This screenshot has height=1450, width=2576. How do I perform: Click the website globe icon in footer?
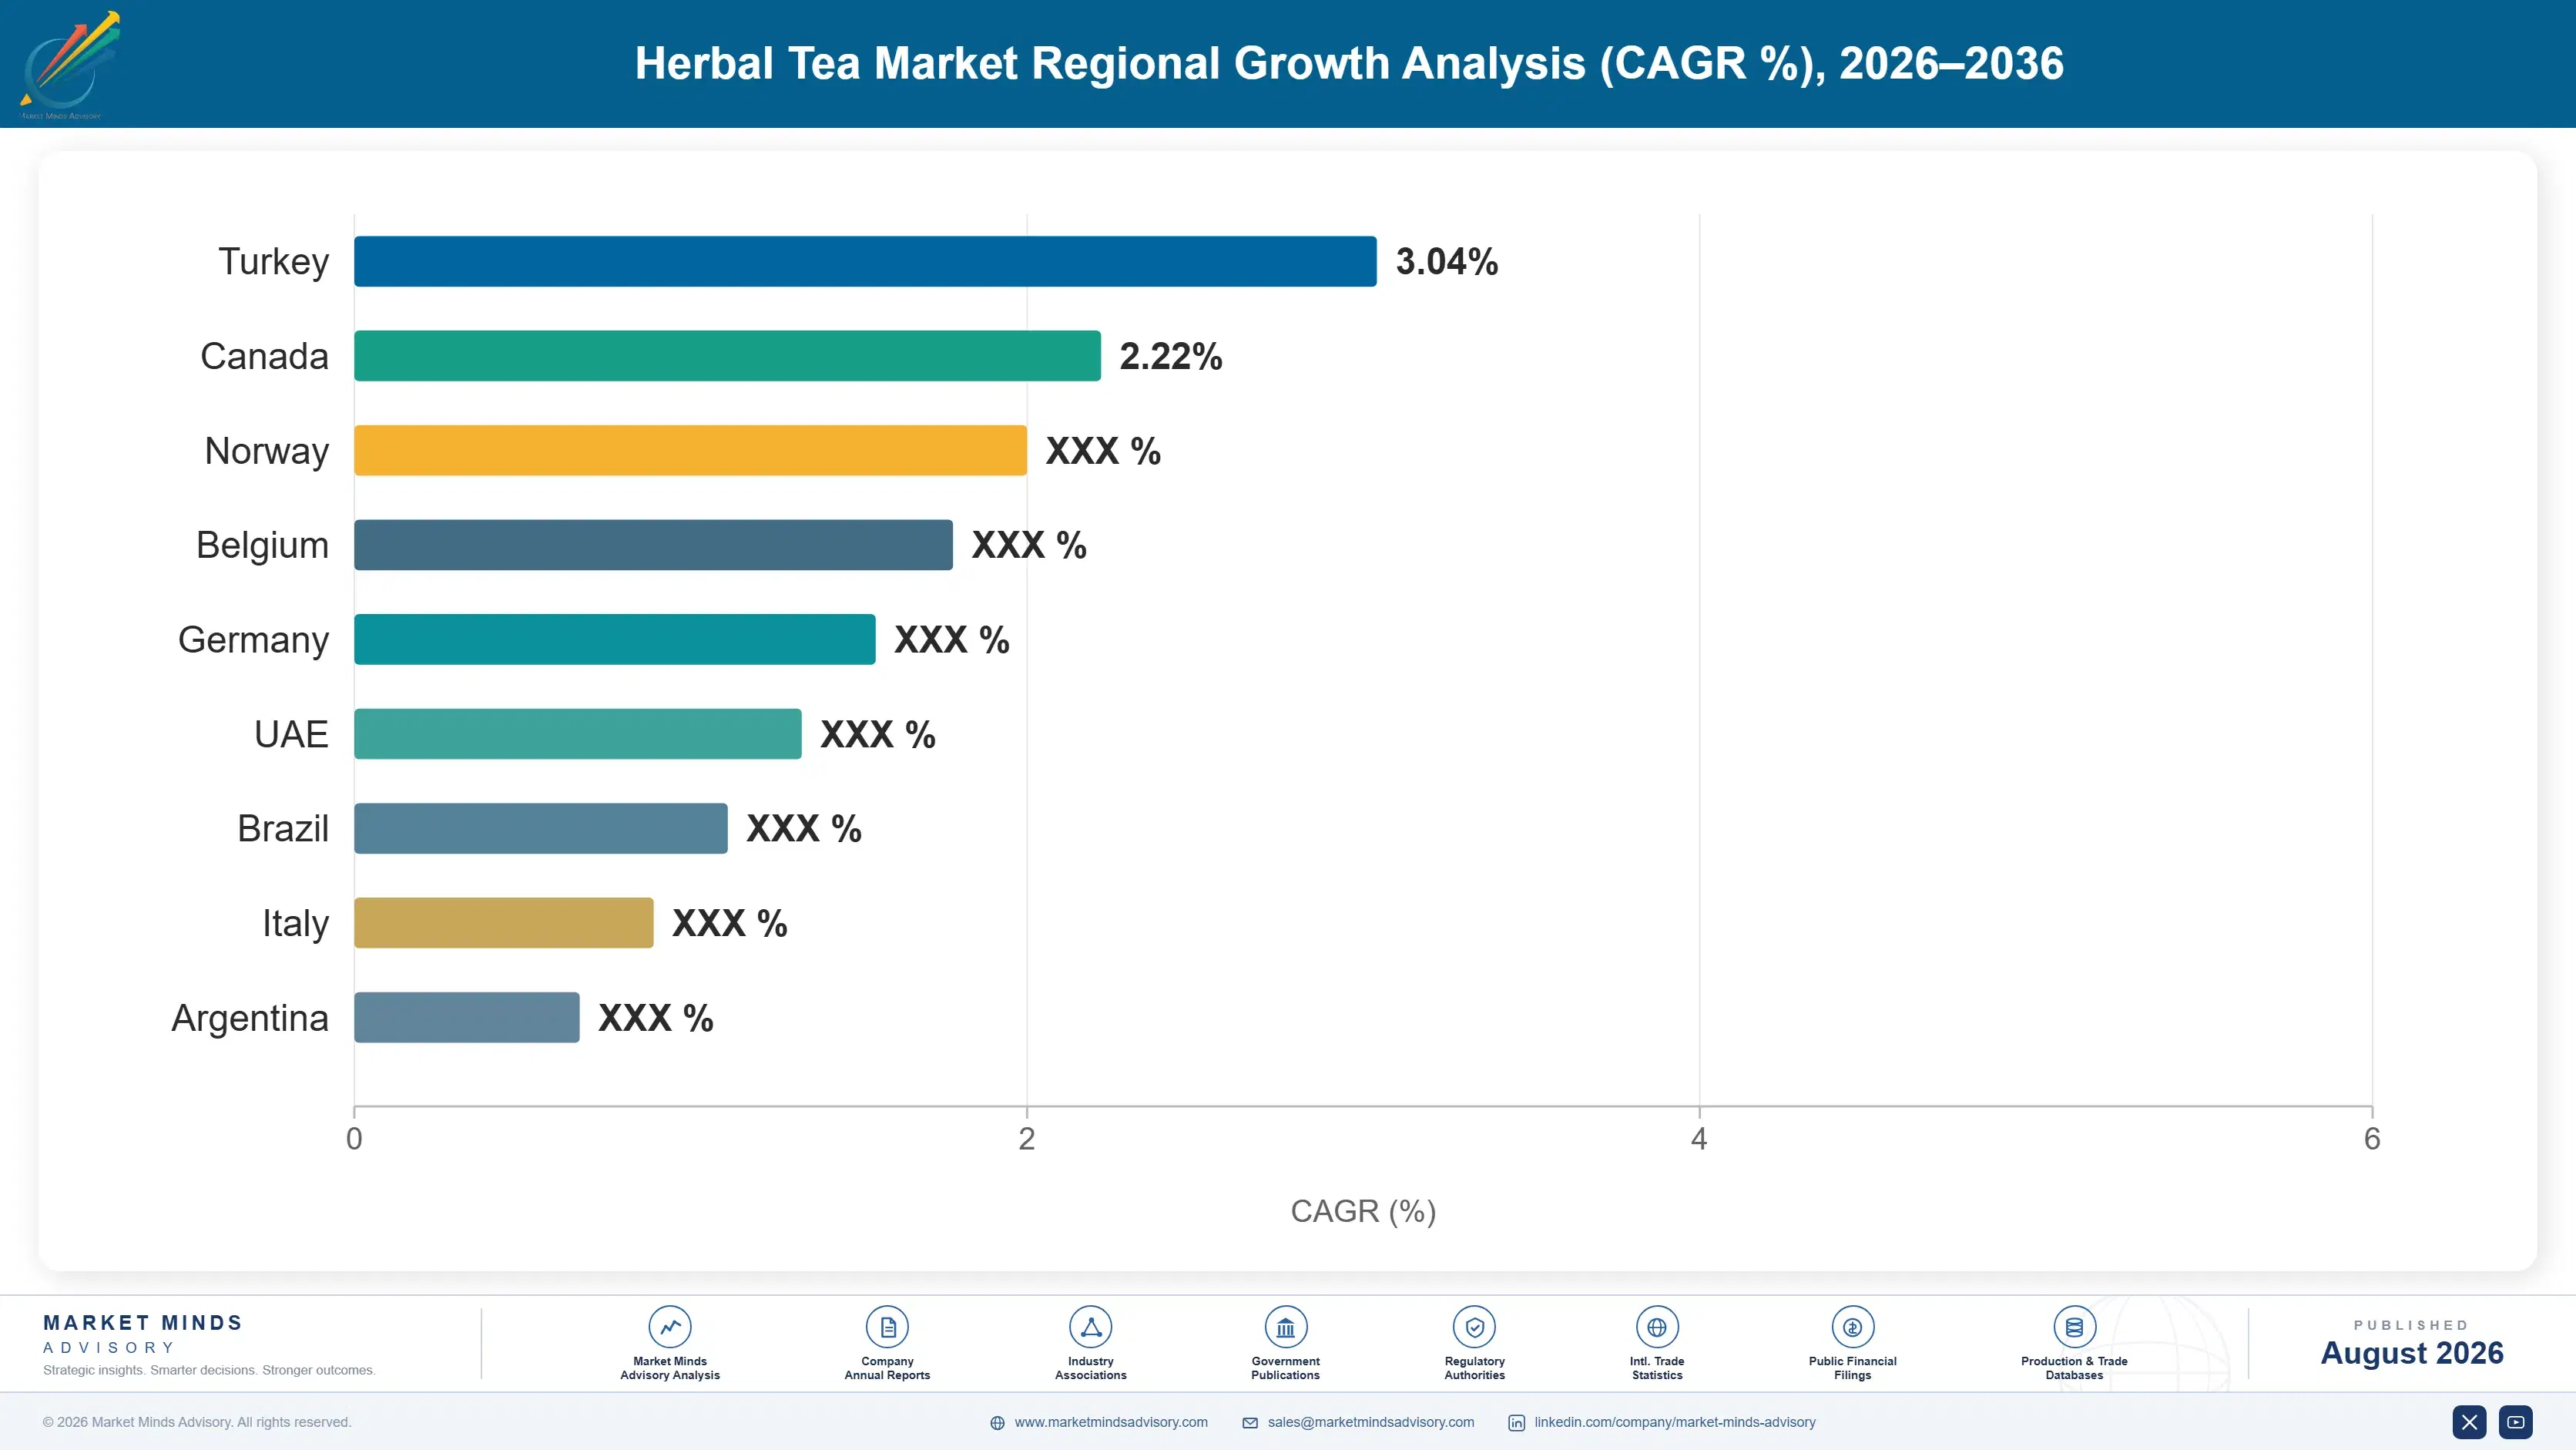coord(997,1423)
